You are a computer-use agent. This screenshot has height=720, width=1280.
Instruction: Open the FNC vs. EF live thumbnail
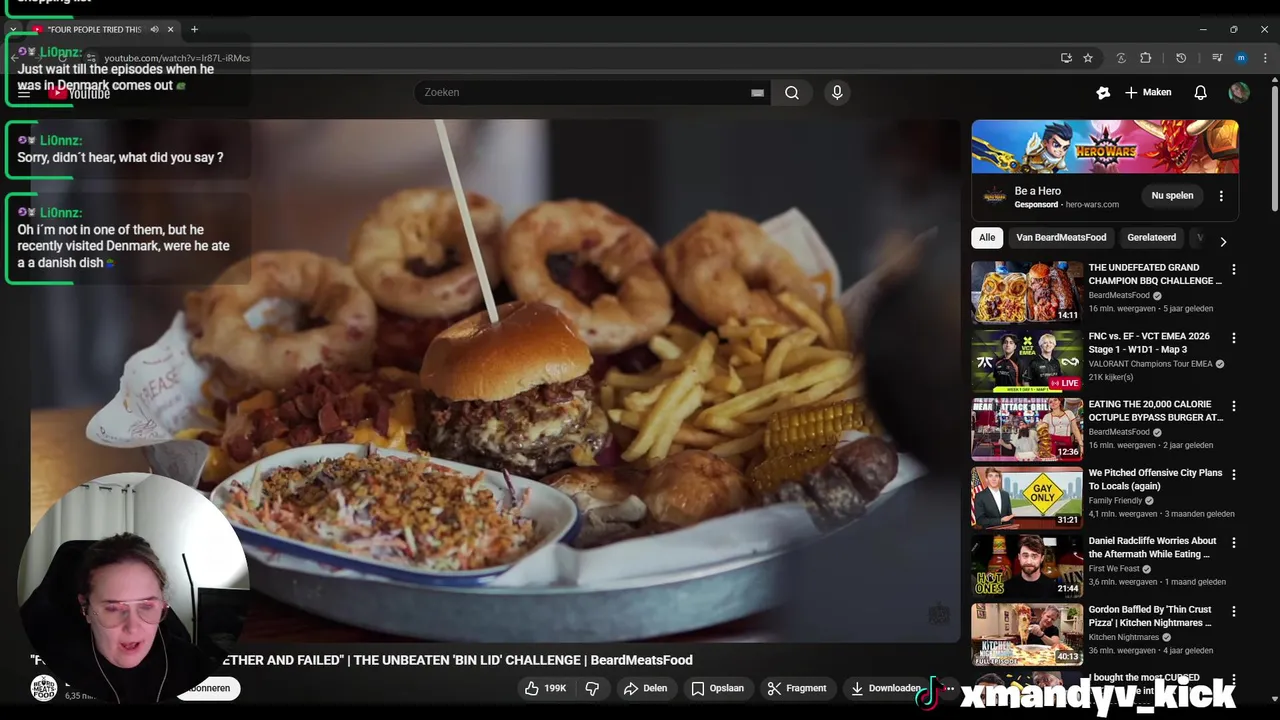[1027, 360]
